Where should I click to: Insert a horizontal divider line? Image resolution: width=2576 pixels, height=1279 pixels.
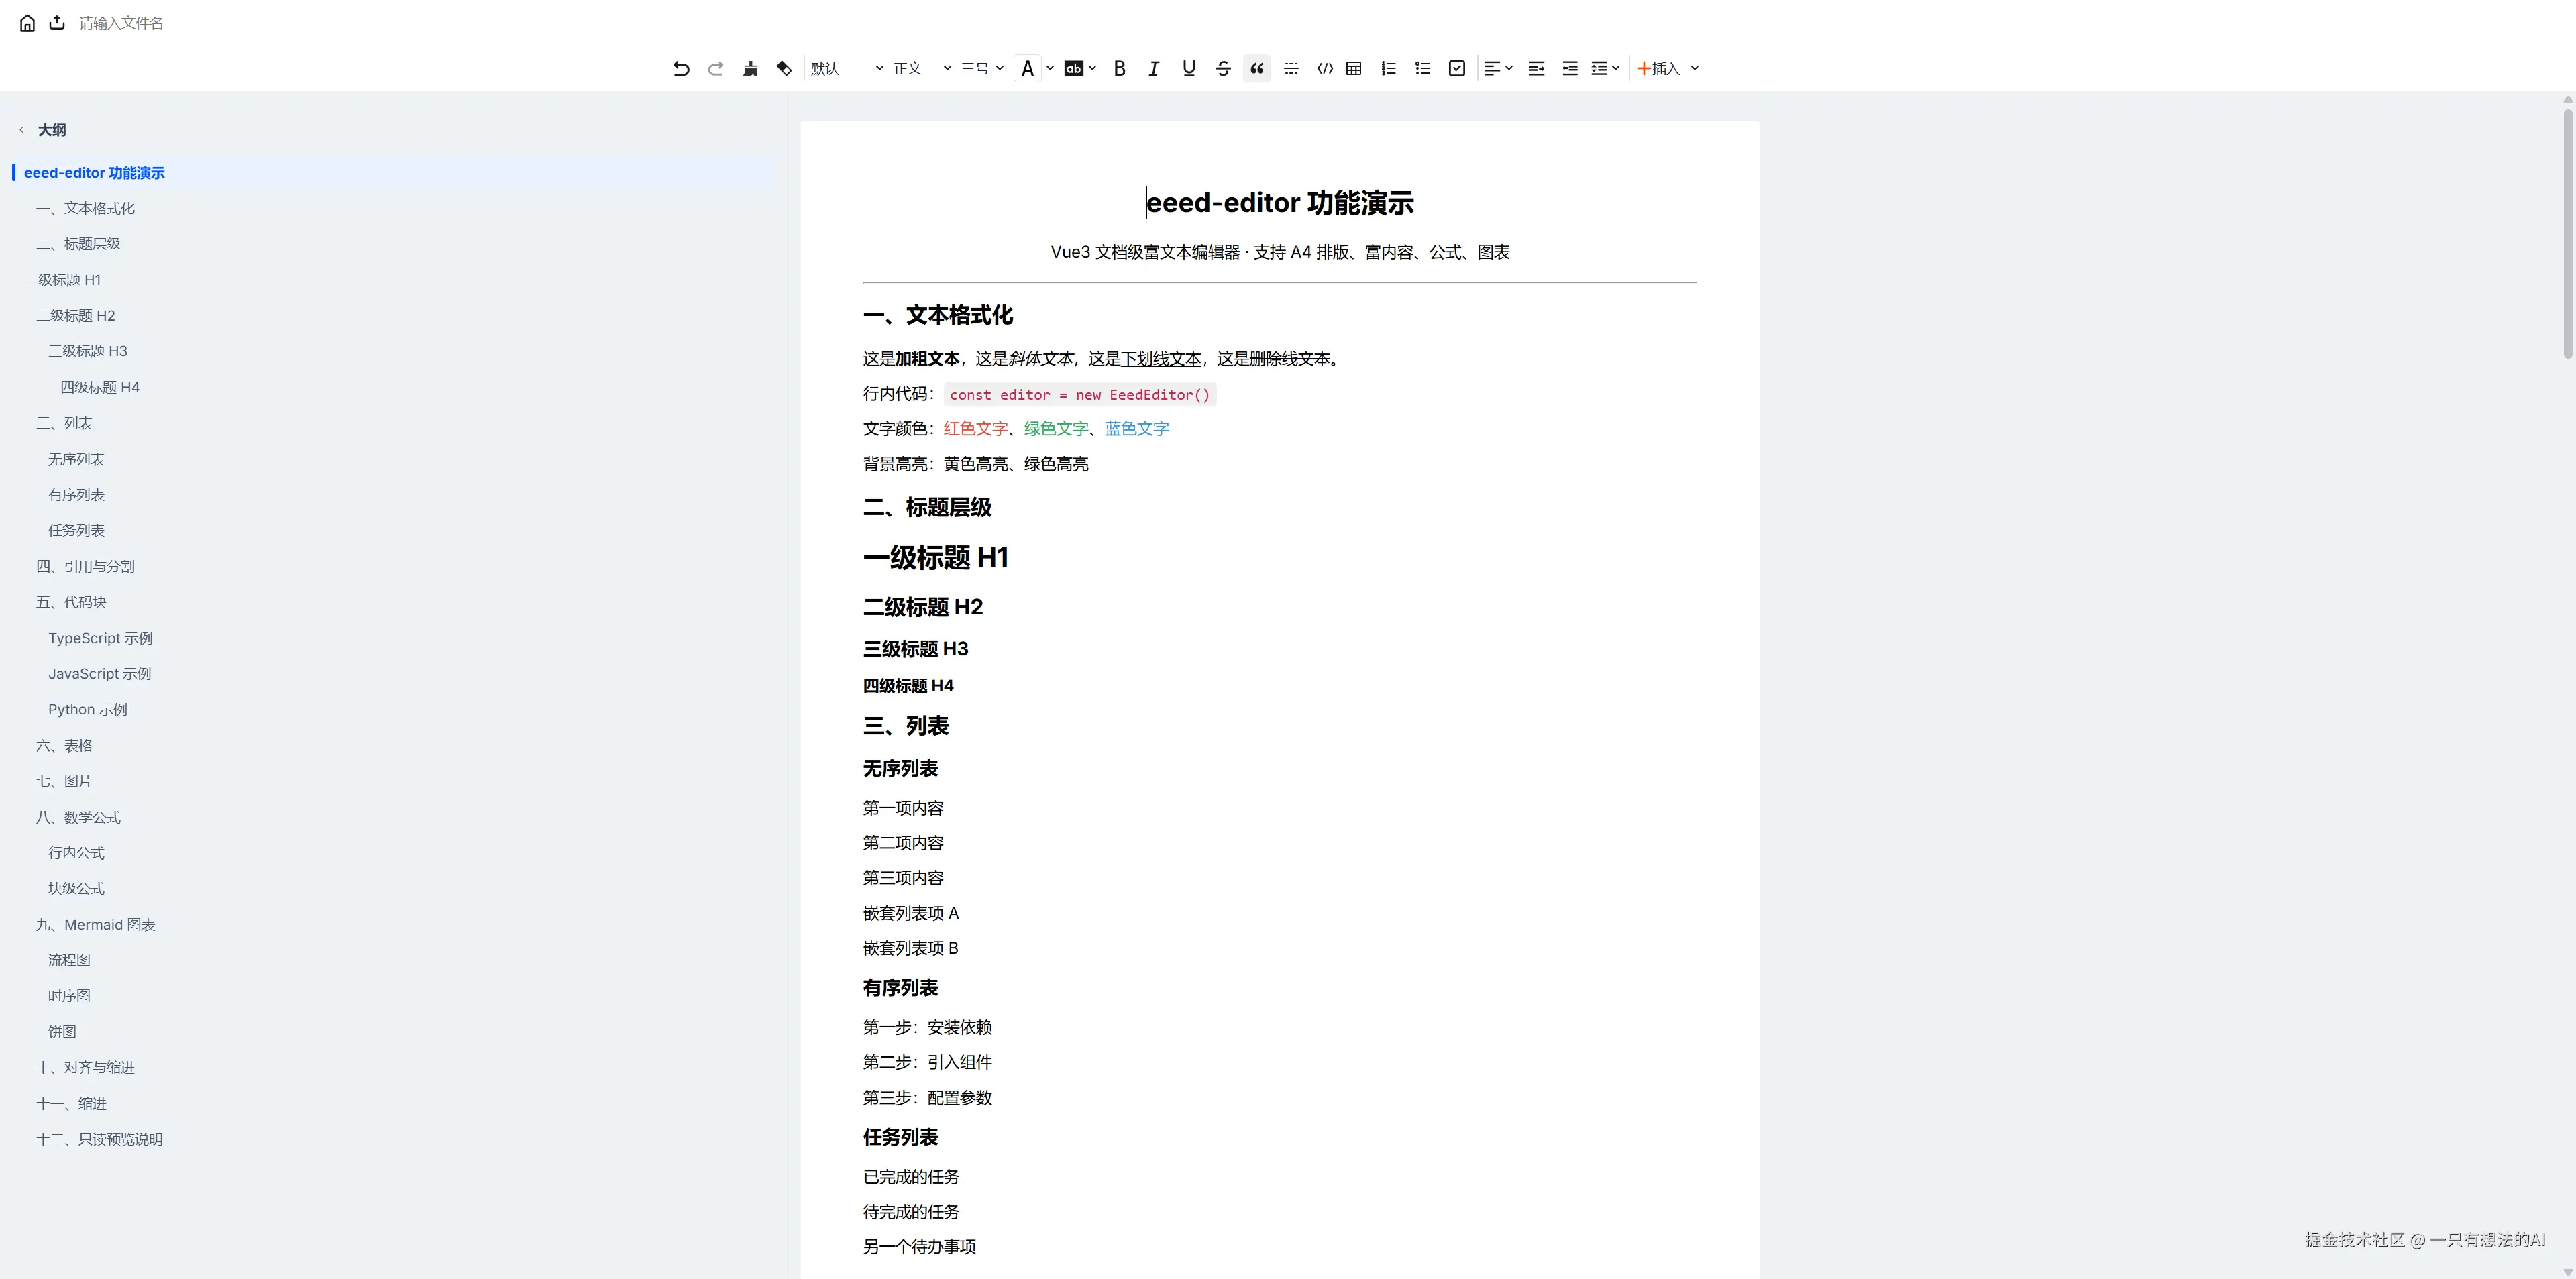[x=1291, y=68]
